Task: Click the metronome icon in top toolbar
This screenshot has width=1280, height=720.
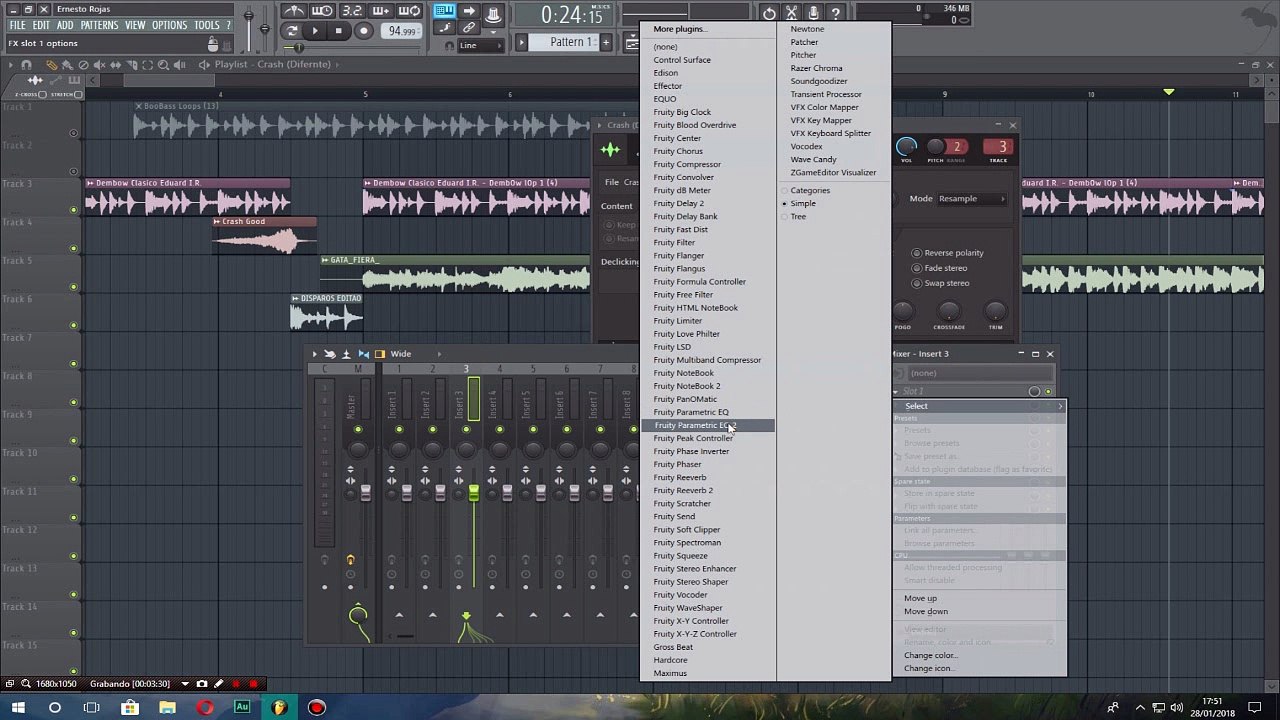Action: [293, 12]
